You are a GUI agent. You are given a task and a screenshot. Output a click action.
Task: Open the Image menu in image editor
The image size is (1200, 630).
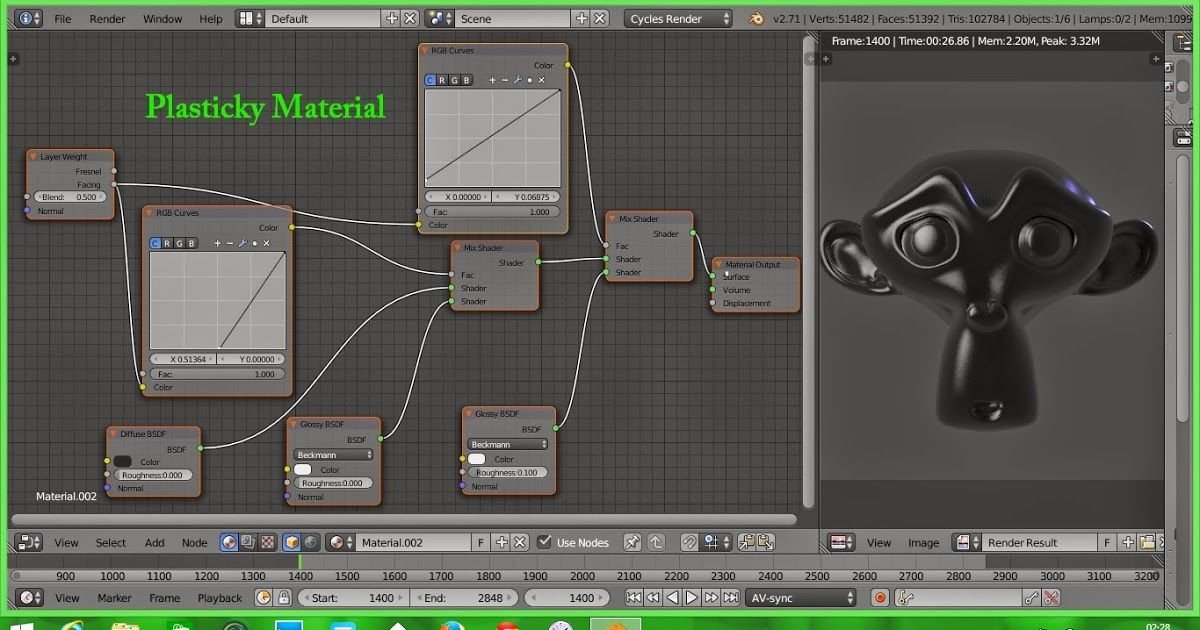click(923, 543)
